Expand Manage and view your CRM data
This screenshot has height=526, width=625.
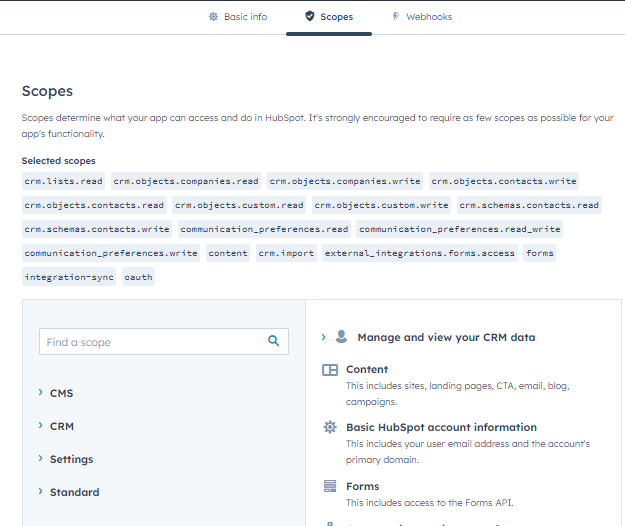(x=323, y=337)
